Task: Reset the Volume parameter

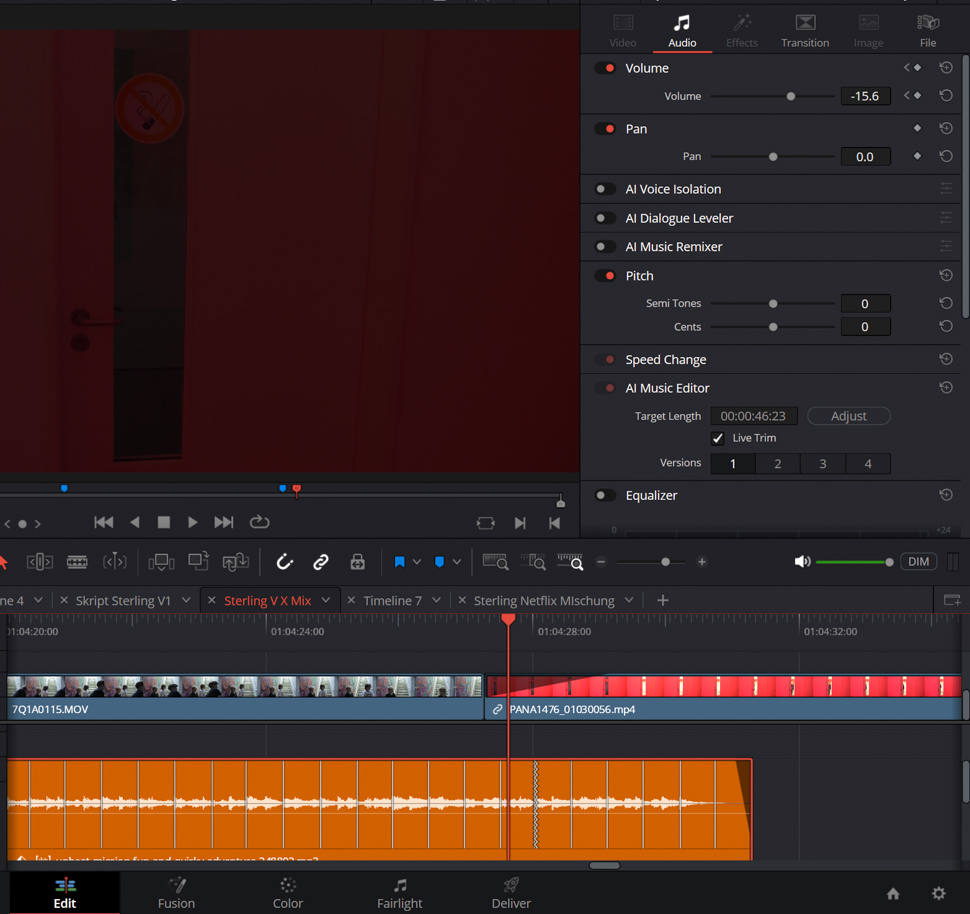Action: (945, 96)
